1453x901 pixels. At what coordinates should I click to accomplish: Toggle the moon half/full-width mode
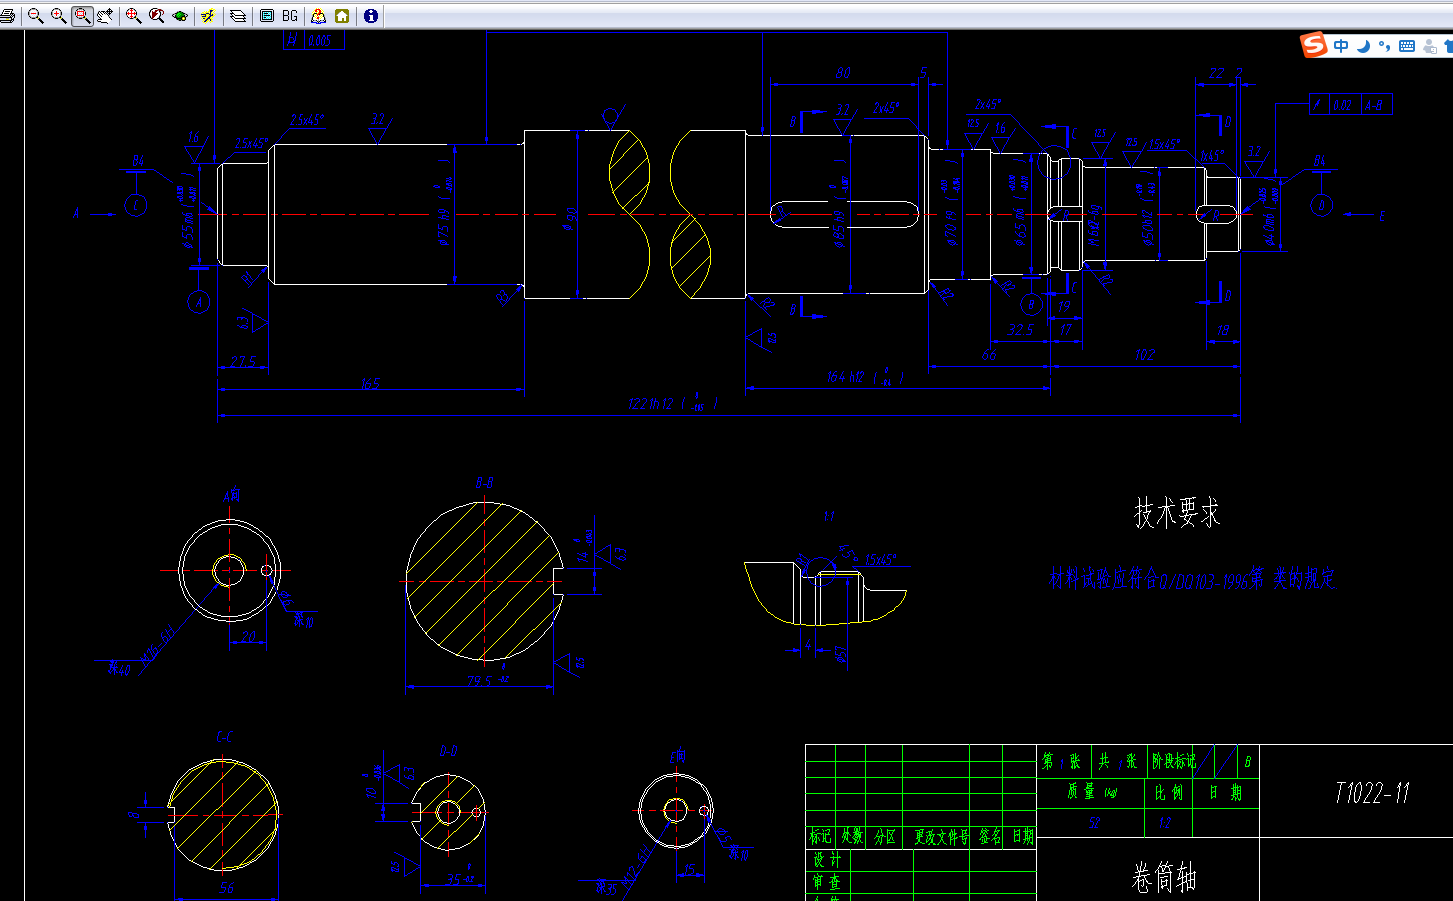pos(1363,46)
